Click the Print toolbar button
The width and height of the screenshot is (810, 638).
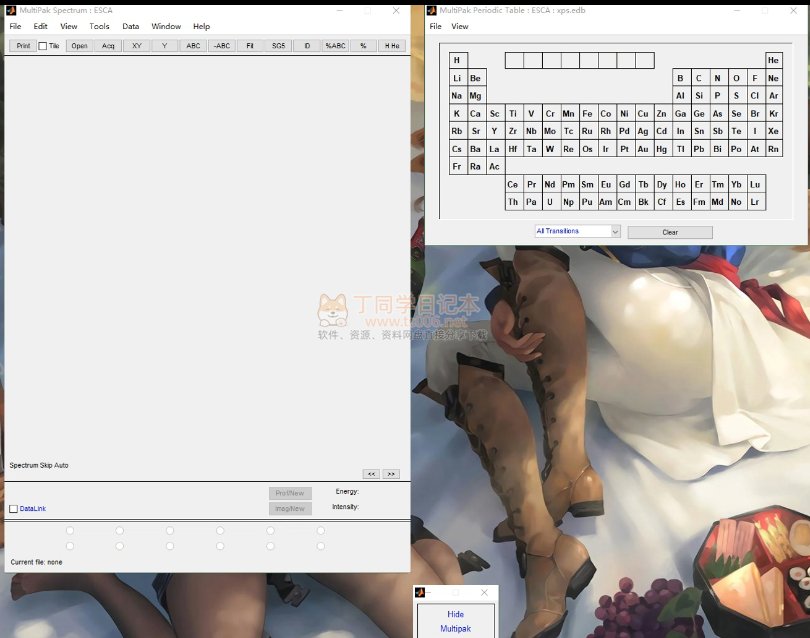pyautogui.click(x=22, y=46)
